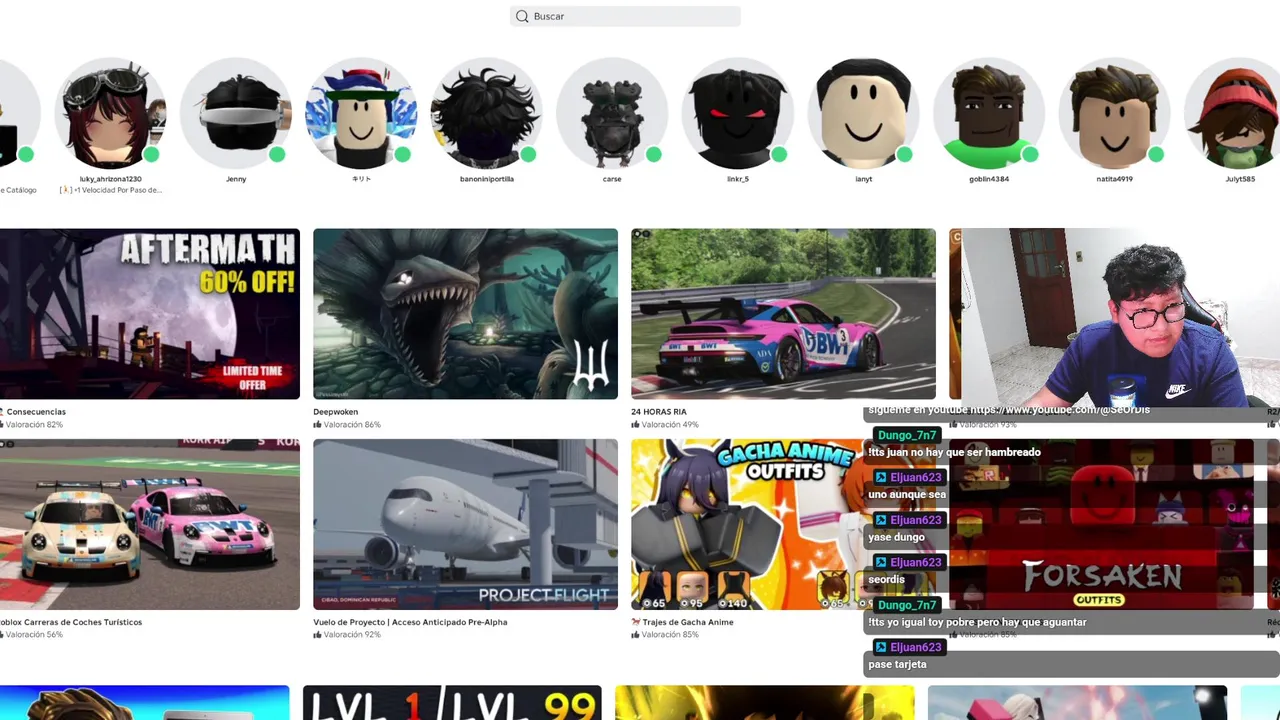Open the Aftermath 60% OFF game thumbnail
This screenshot has height=720, width=1280.
click(x=150, y=314)
